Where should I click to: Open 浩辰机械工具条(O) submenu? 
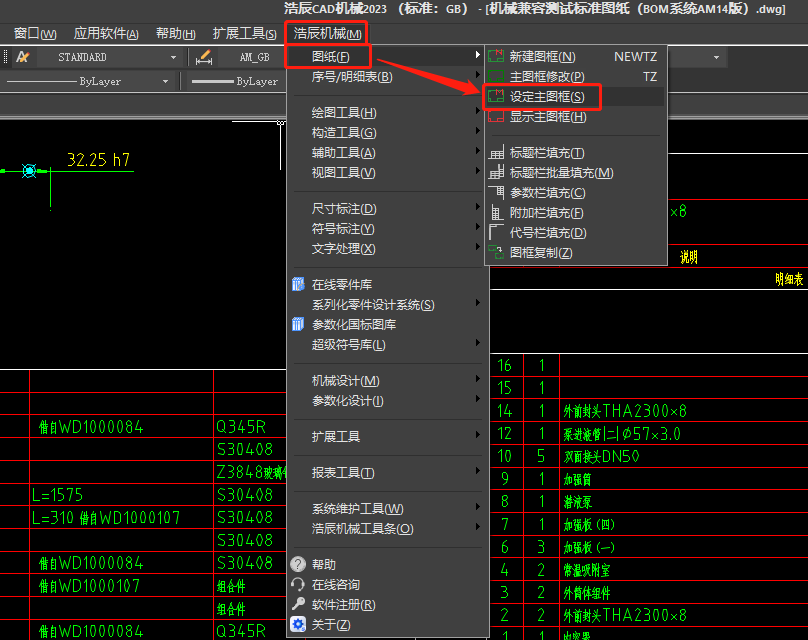point(385,529)
